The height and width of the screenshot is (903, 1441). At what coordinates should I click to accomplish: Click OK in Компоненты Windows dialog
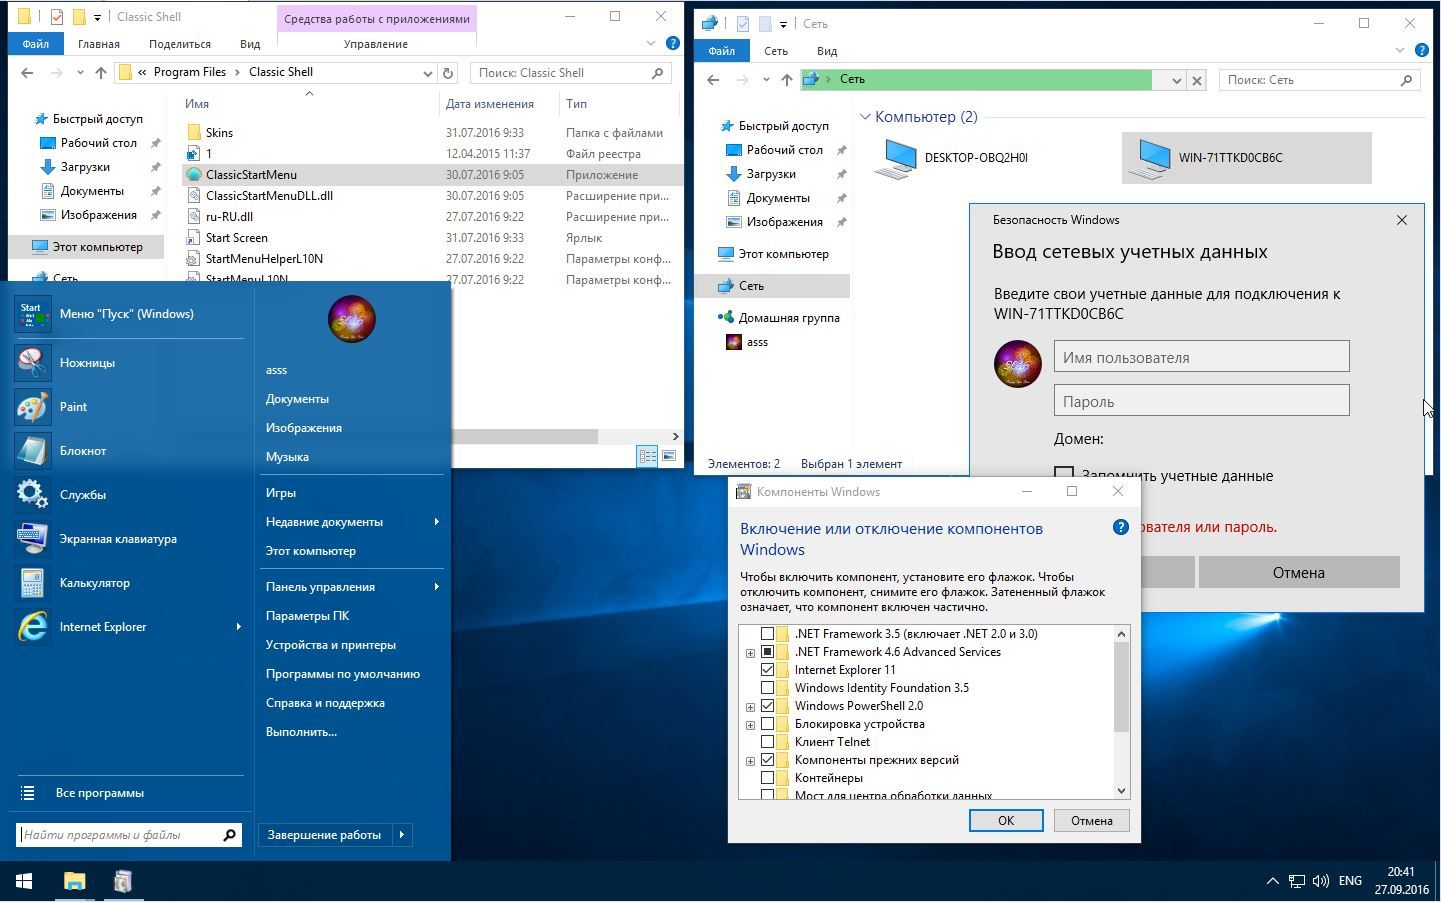[x=1006, y=820]
